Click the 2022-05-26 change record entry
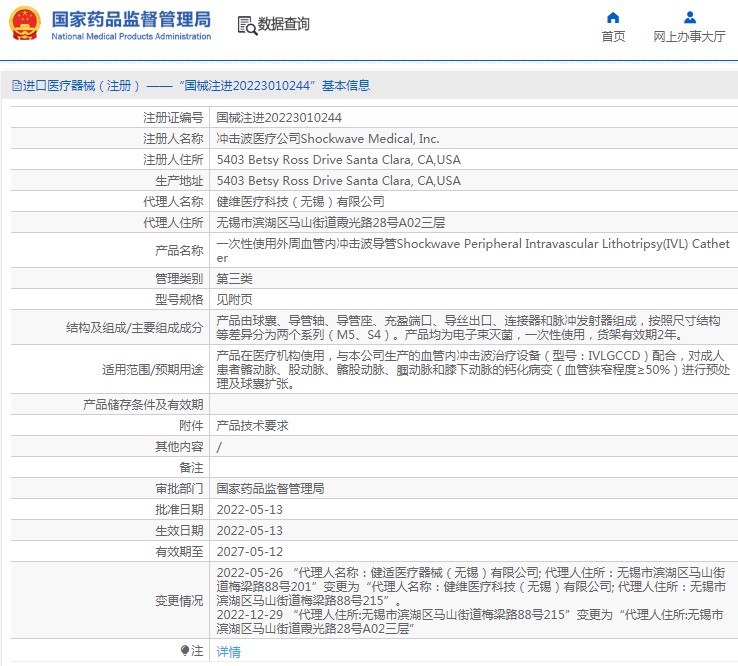 click(471, 586)
